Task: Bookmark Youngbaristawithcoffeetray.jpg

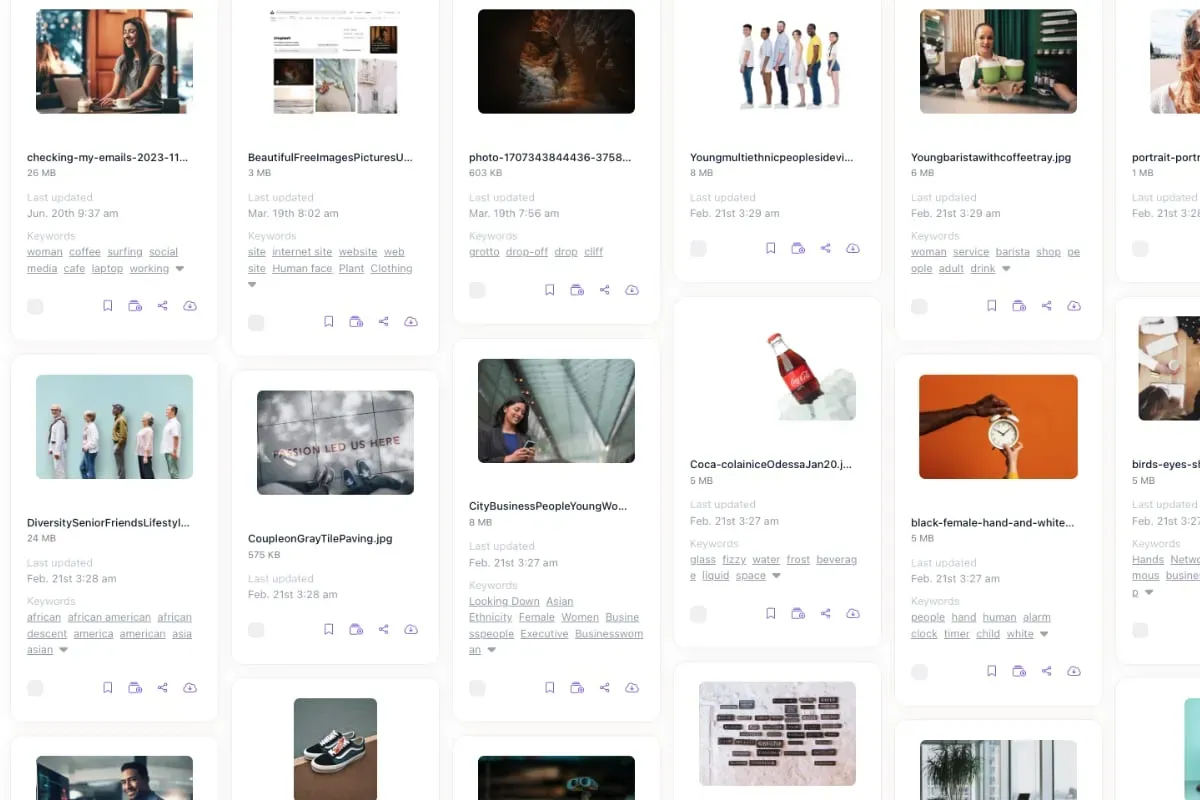Action: click(992, 306)
